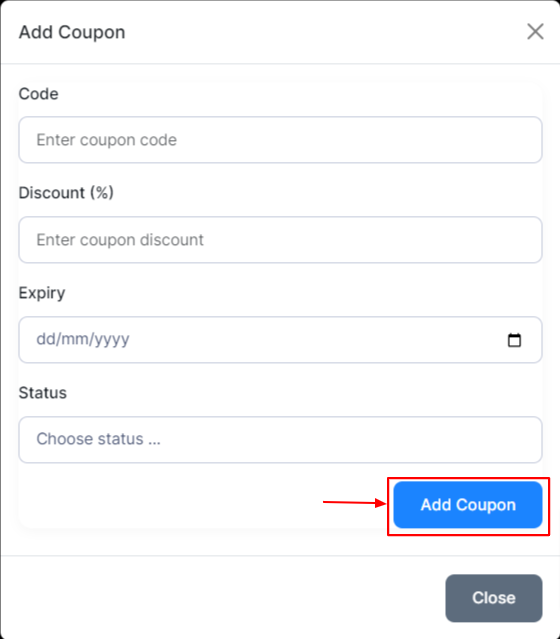Close the dialog with the X icon
560x639 pixels.
(535, 32)
